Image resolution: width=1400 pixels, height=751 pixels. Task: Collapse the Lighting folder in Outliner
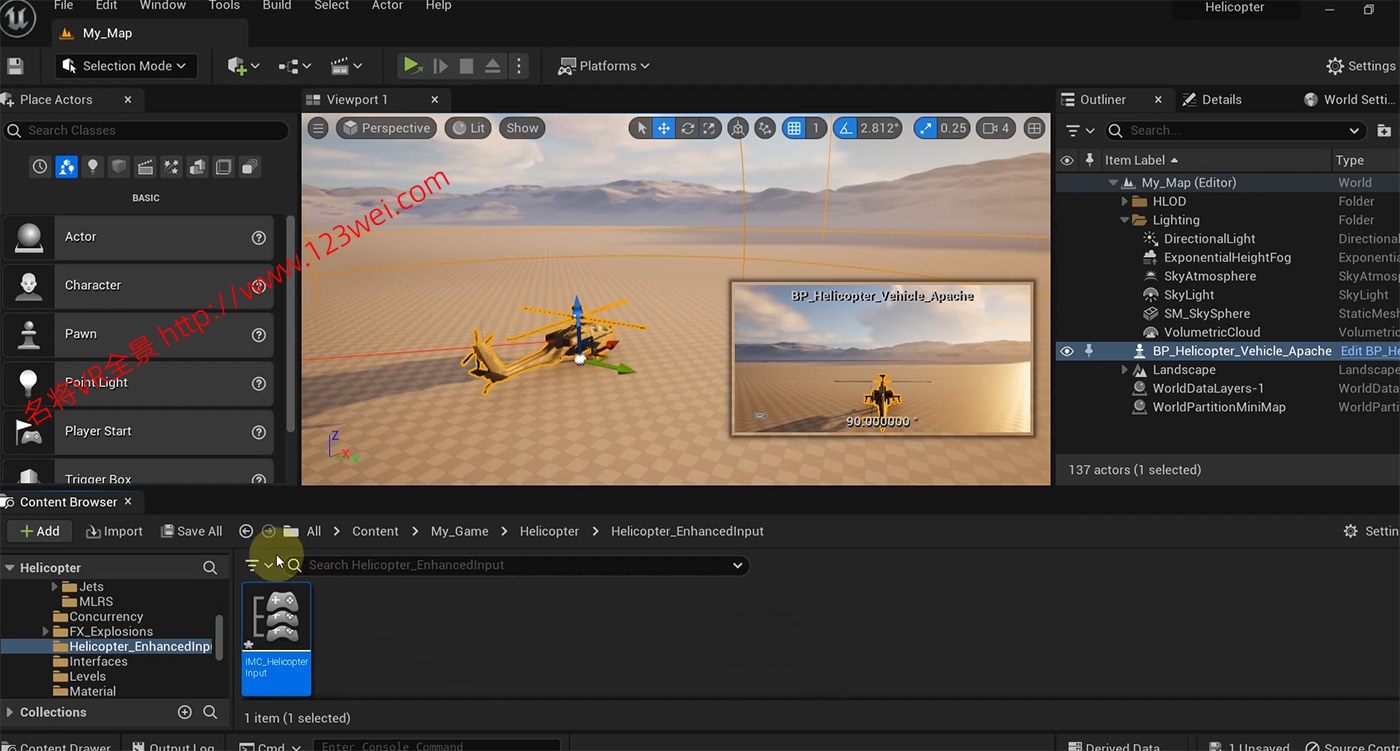1125,220
